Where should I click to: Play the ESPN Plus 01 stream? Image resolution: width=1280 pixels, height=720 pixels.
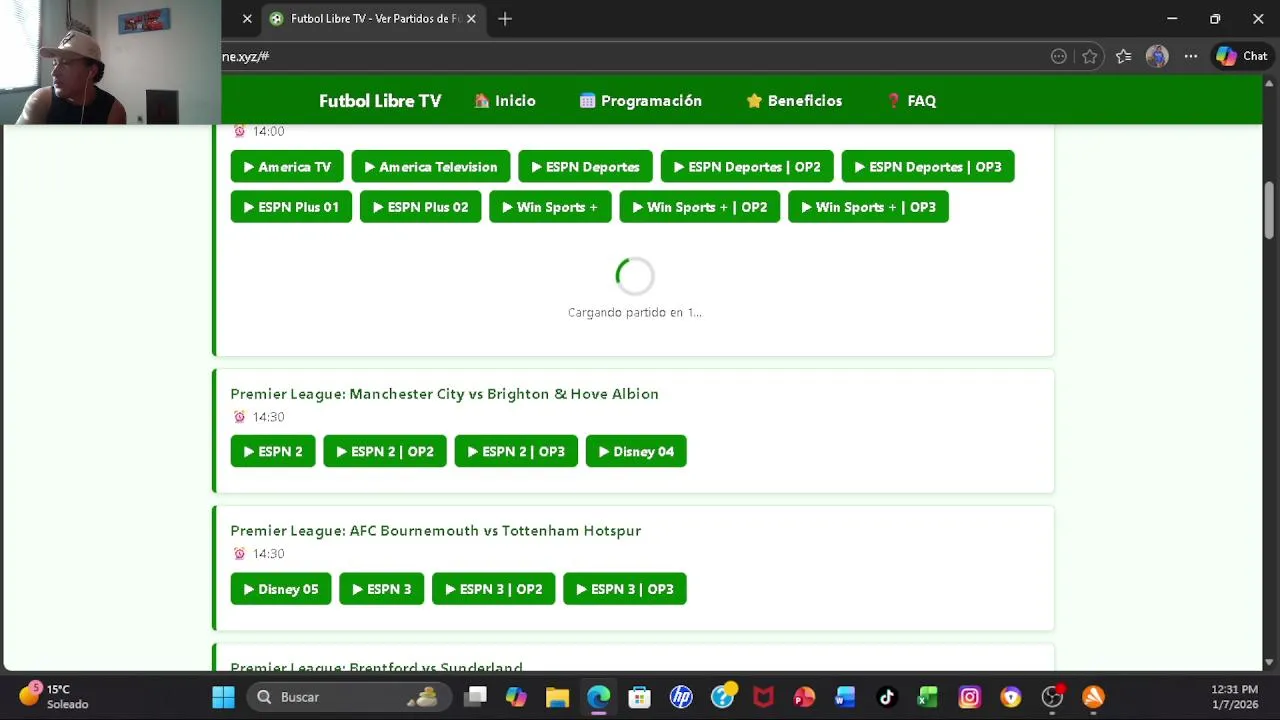[291, 207]
